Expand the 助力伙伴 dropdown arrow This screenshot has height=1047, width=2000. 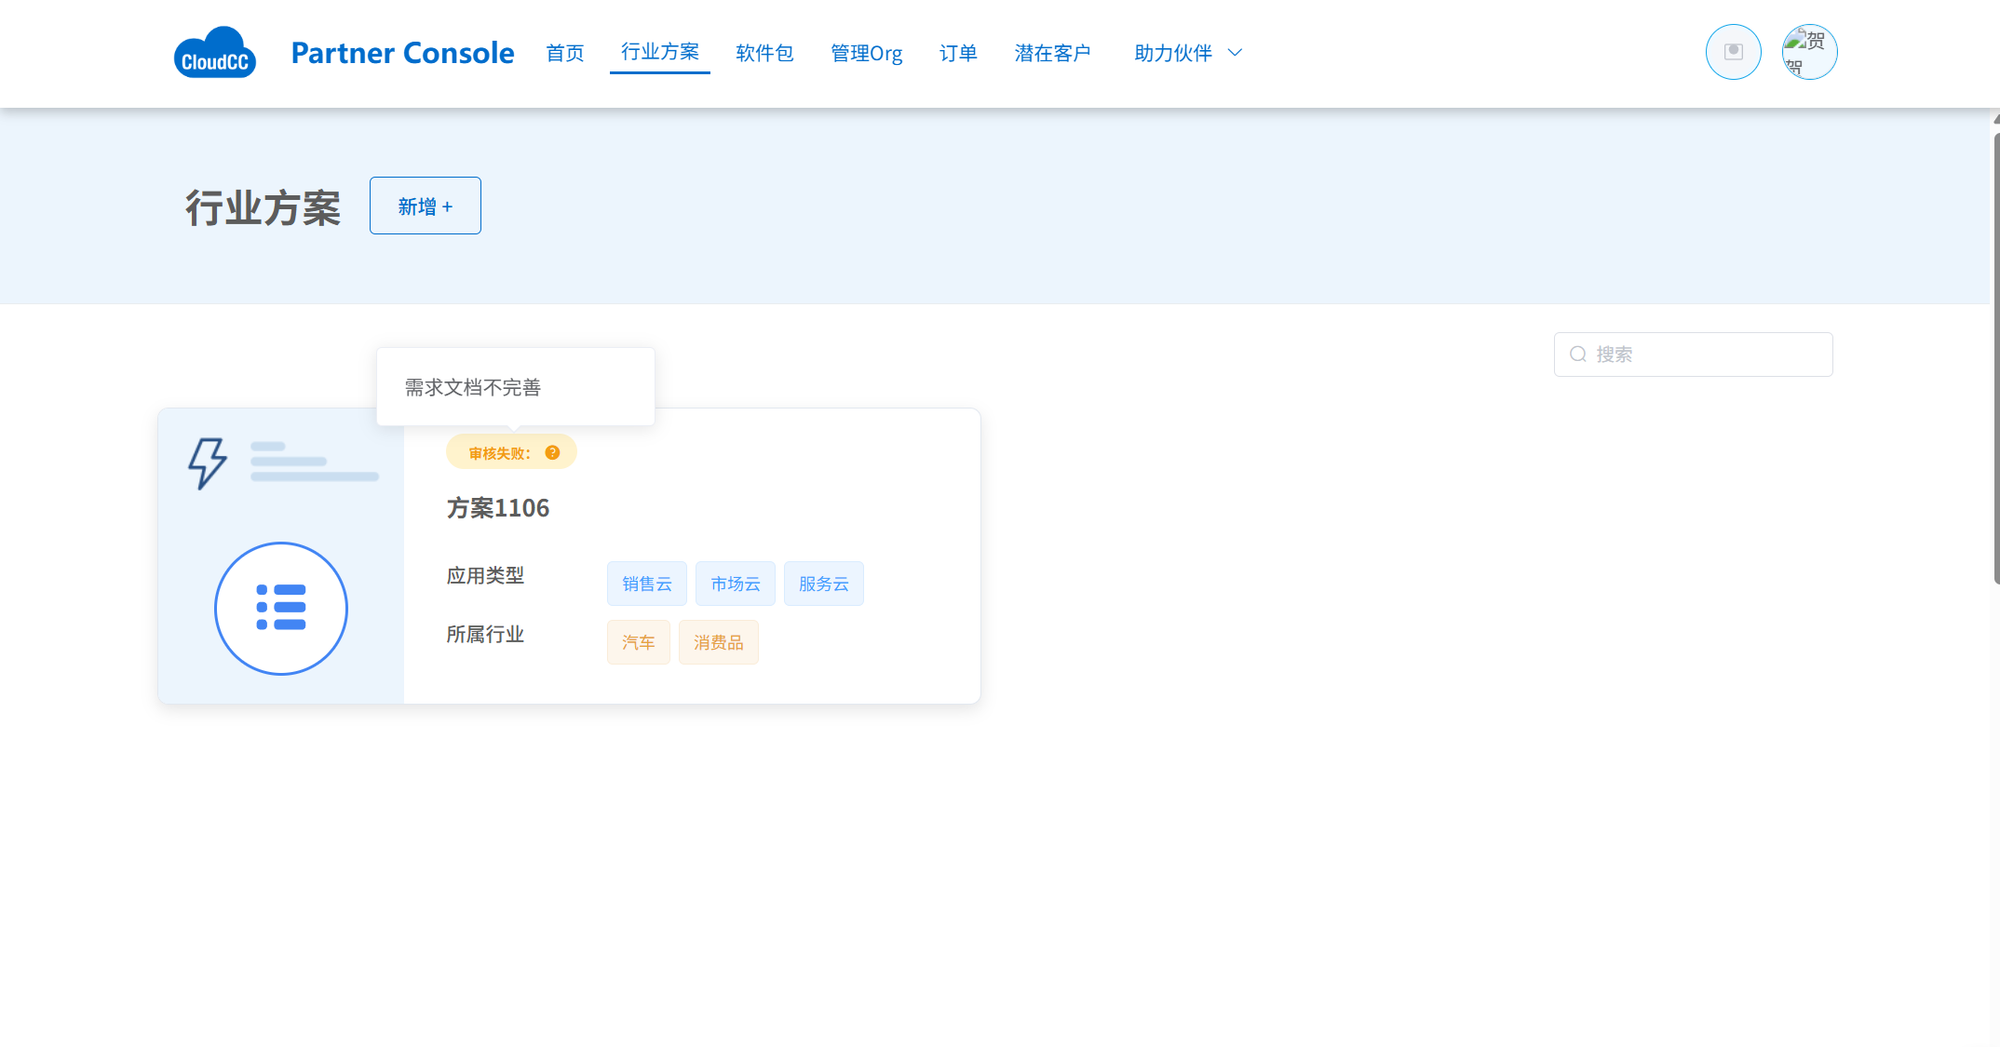[1235, 53]
